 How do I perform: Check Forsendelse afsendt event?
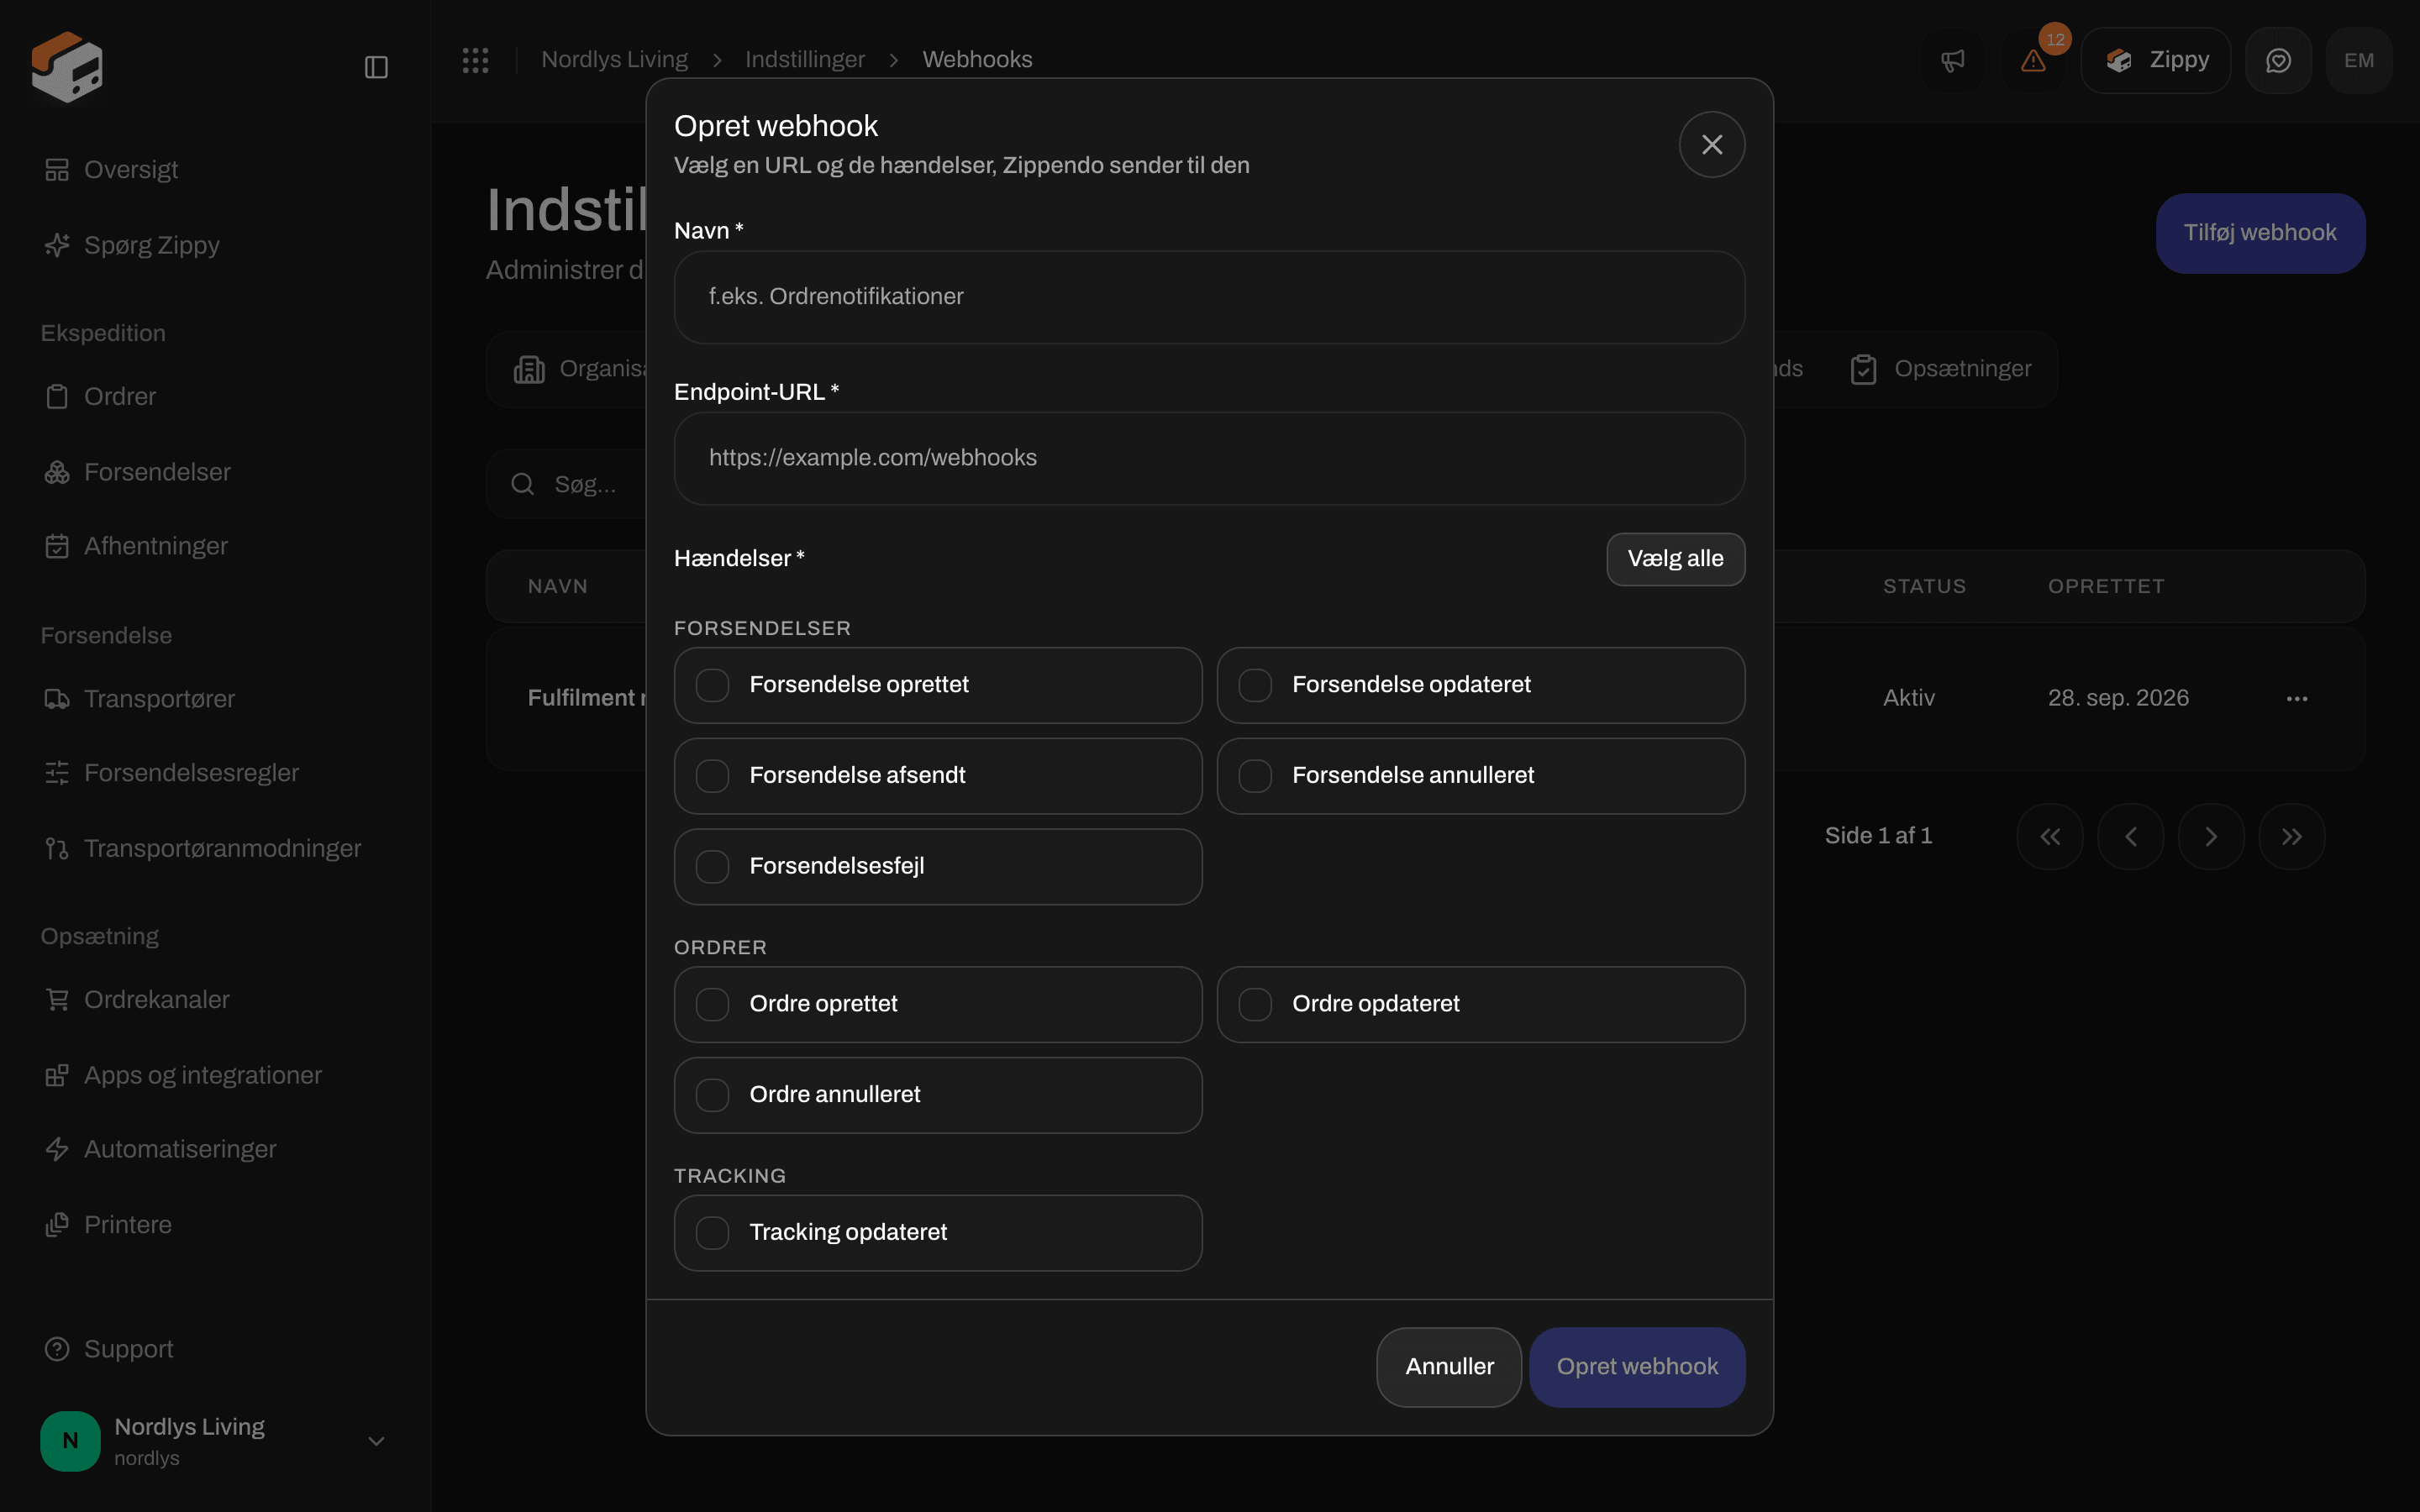click(x=938, y=776)
